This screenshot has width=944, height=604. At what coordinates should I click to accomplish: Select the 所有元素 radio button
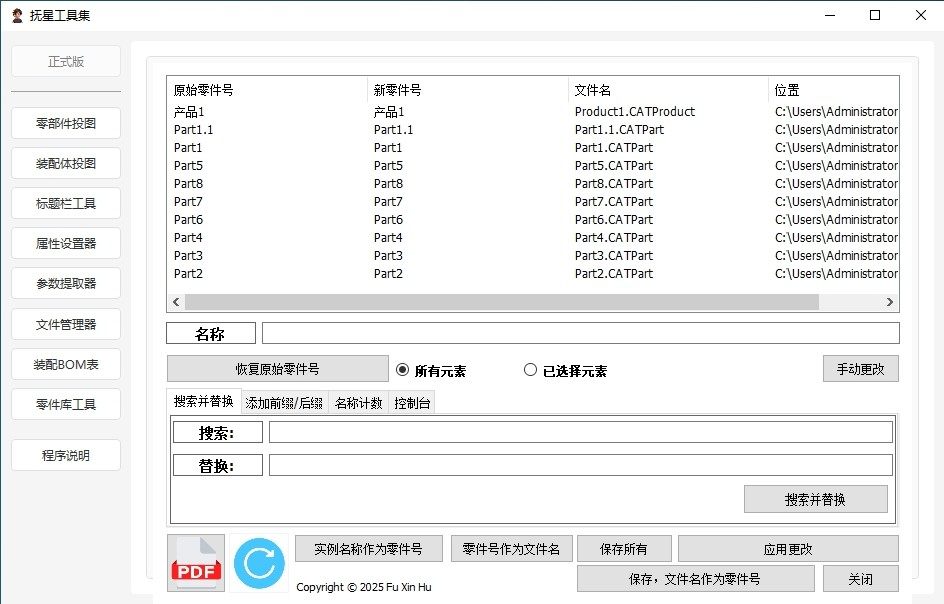[403, 370]
